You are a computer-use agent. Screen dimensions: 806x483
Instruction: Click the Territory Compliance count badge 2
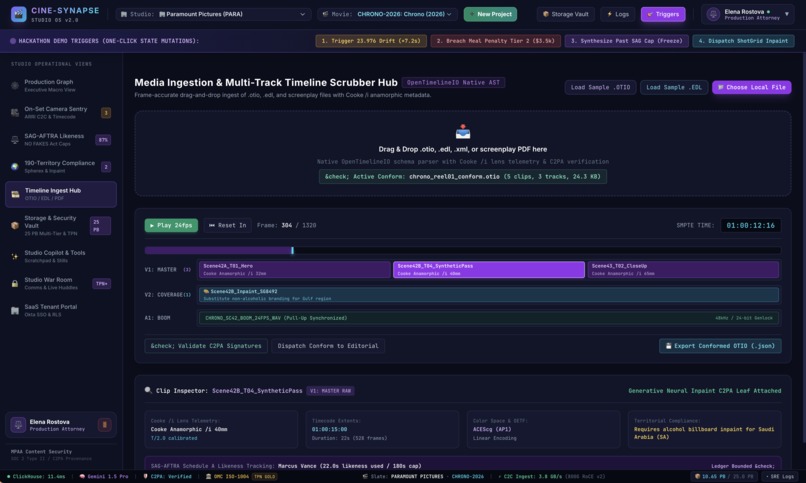[x=106, y=166]
